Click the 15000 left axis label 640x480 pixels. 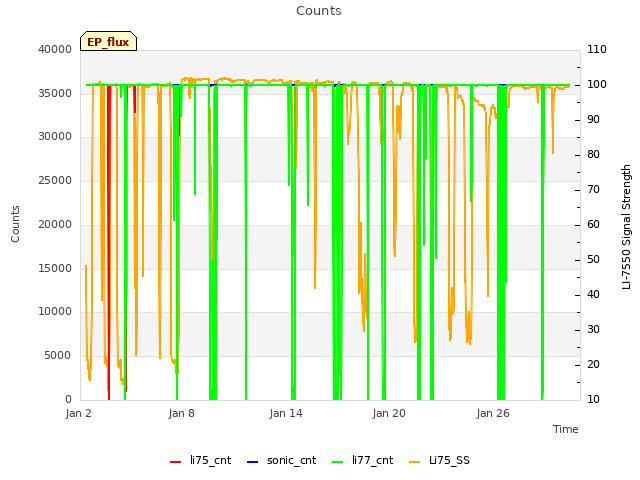(55, 268)
